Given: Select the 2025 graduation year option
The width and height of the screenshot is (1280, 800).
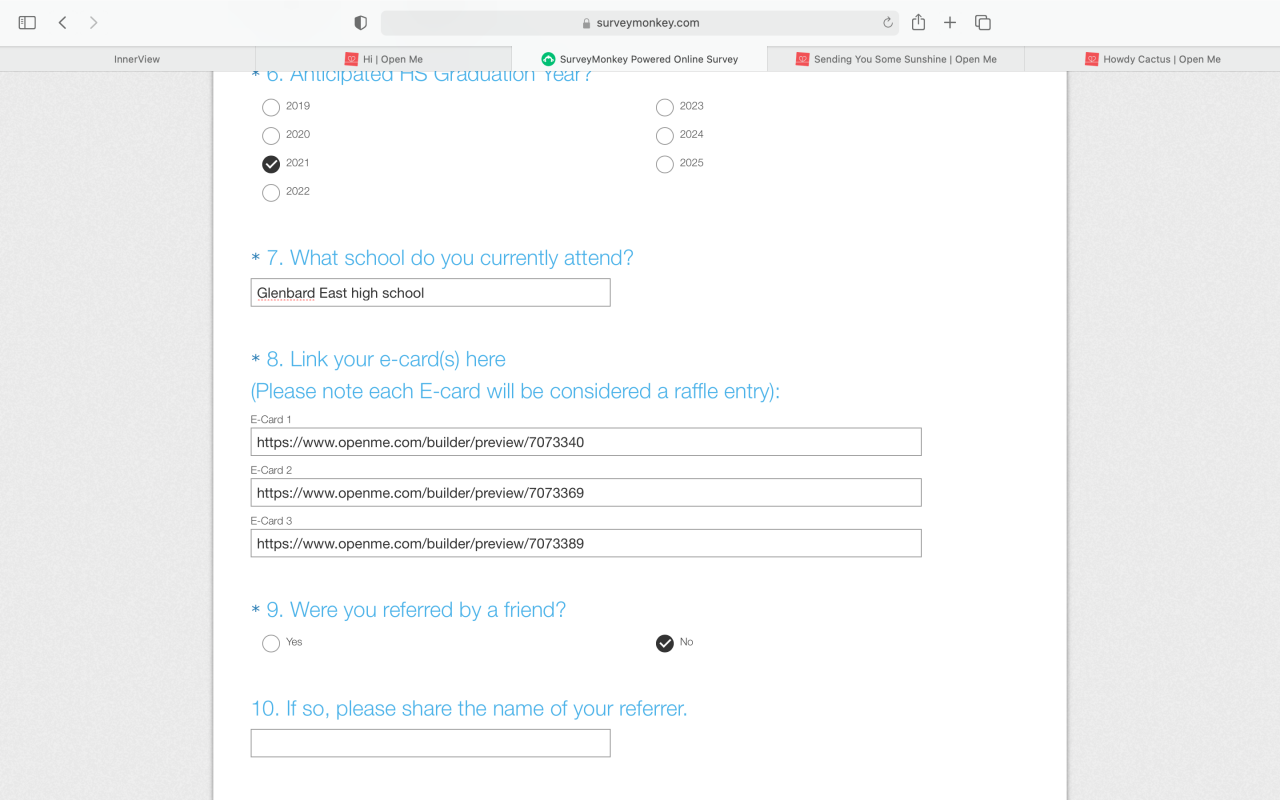Looking at the screenshot, I should click(x=665, y=165).
